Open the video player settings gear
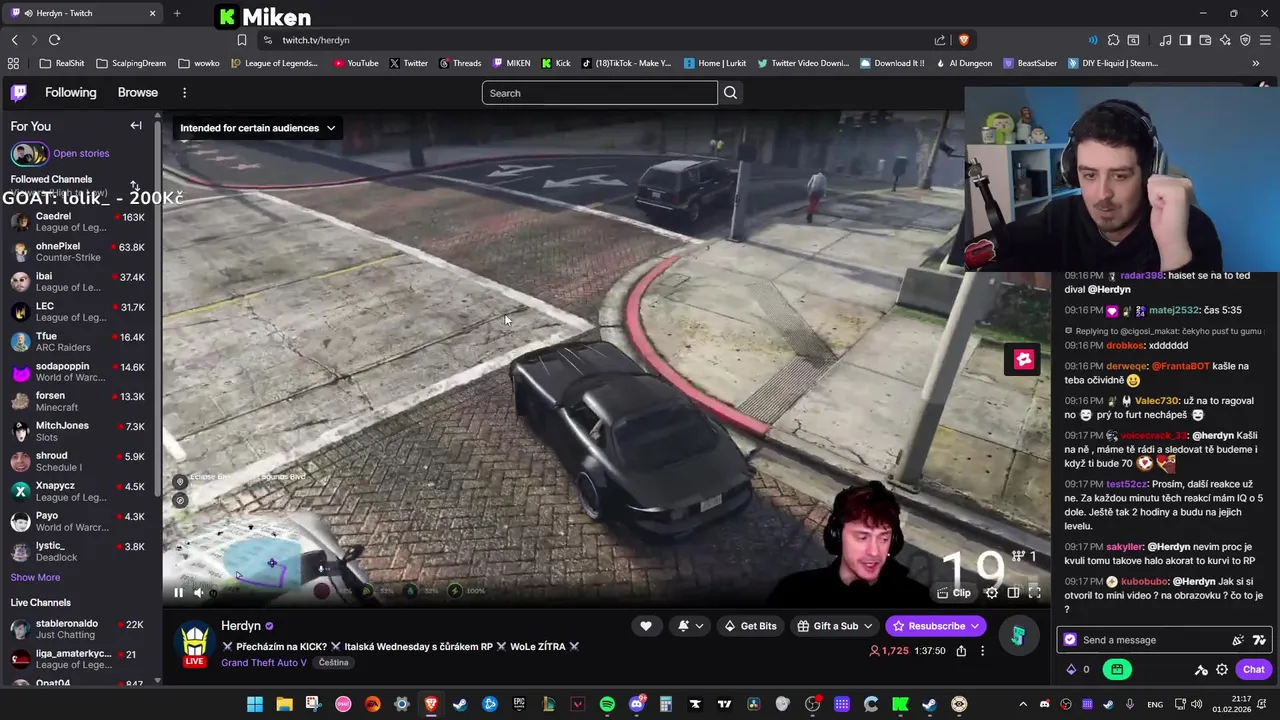Image resolution: width=1280 pixels, height=720 pixels. [x=991, y=593]
